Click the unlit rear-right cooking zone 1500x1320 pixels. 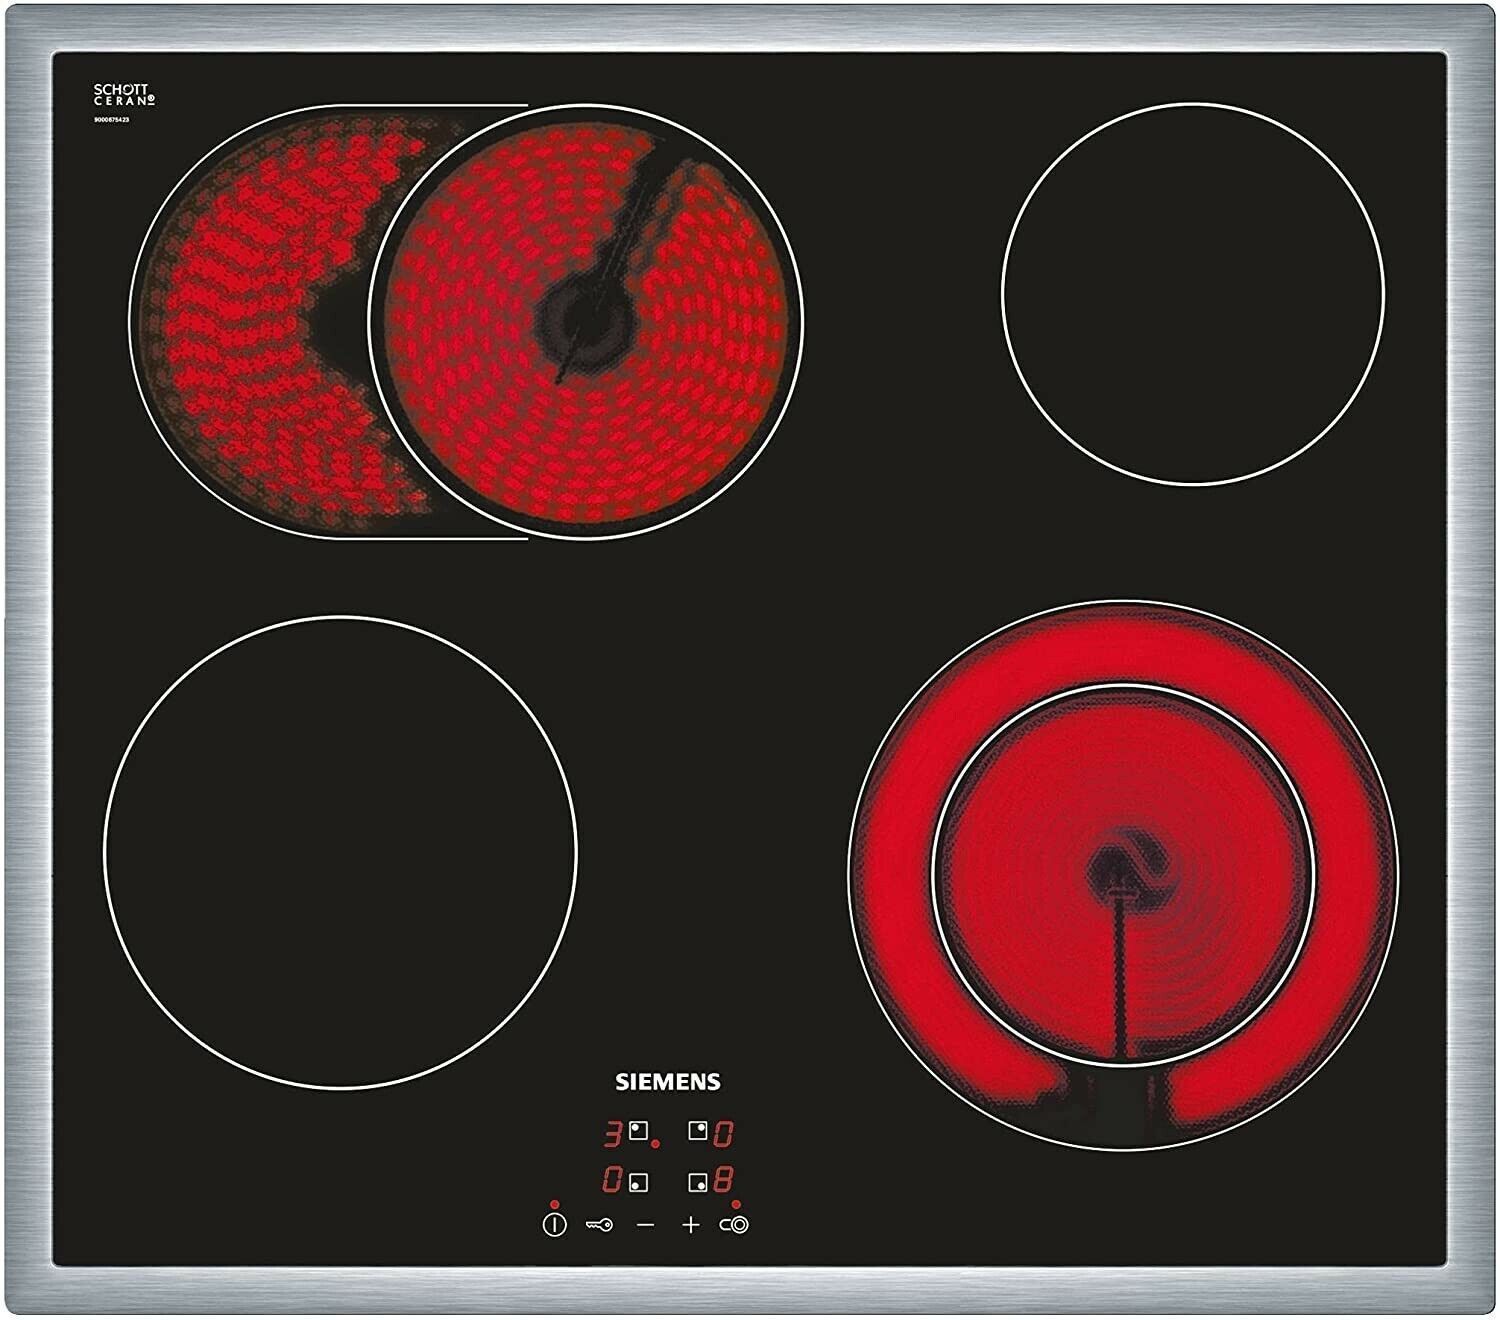point(1193,294)
